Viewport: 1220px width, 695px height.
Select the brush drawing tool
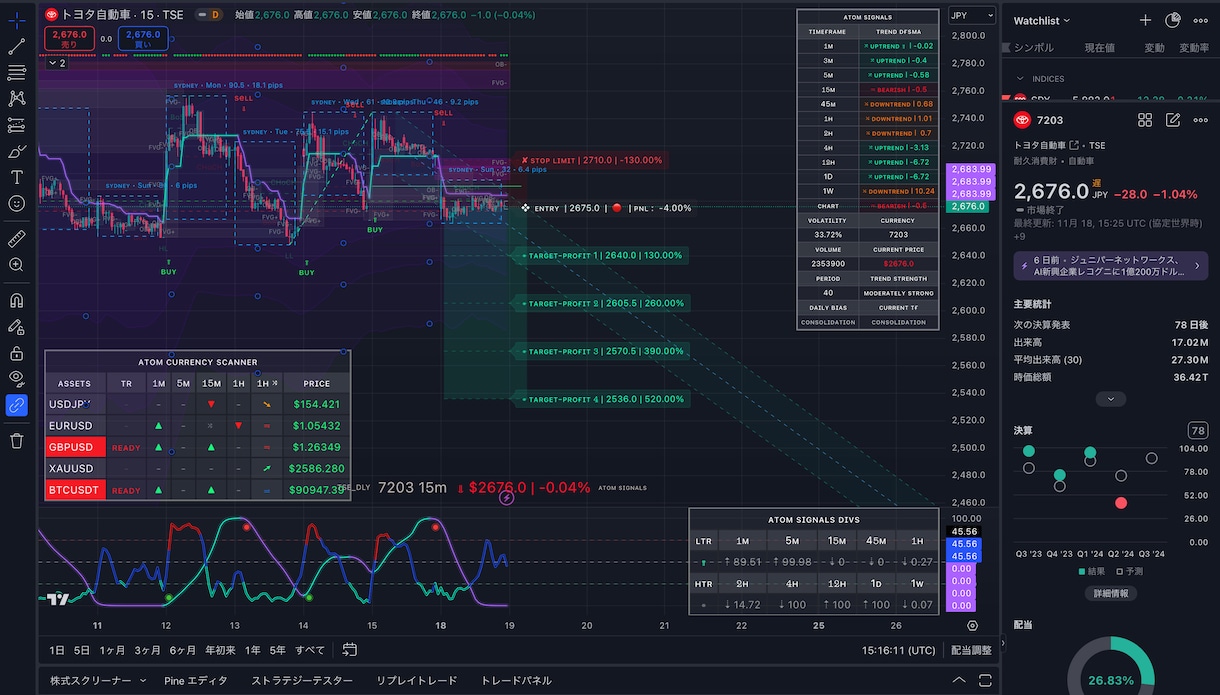(16, 152)
